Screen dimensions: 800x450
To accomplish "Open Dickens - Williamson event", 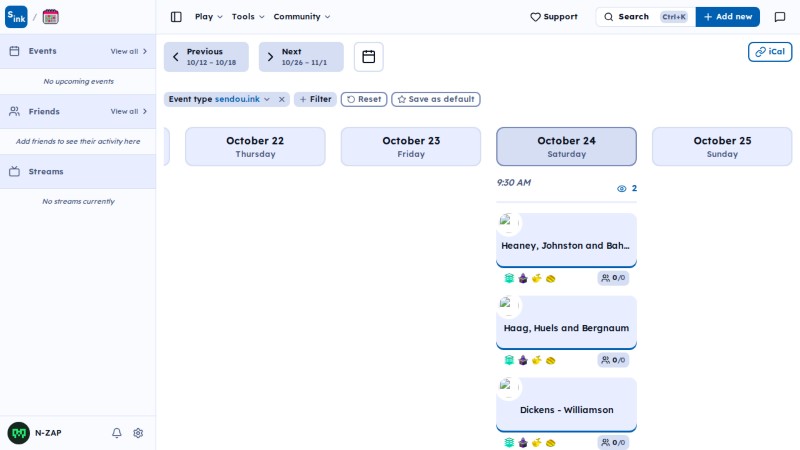I will [x=566, y=405].
